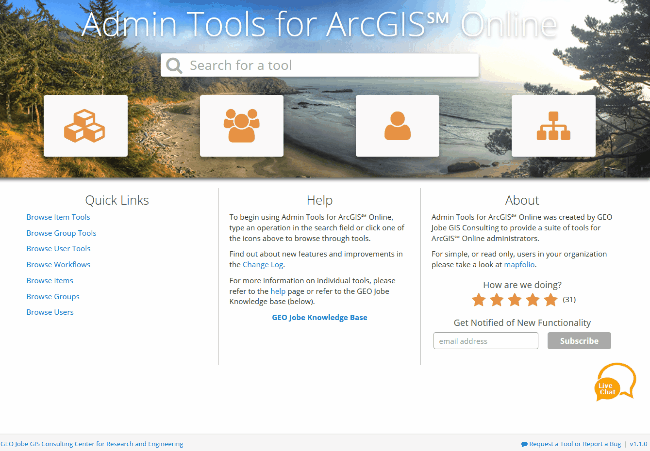Open the Group Tools people icon tile

pyautogui.click(x=241, y=126)
